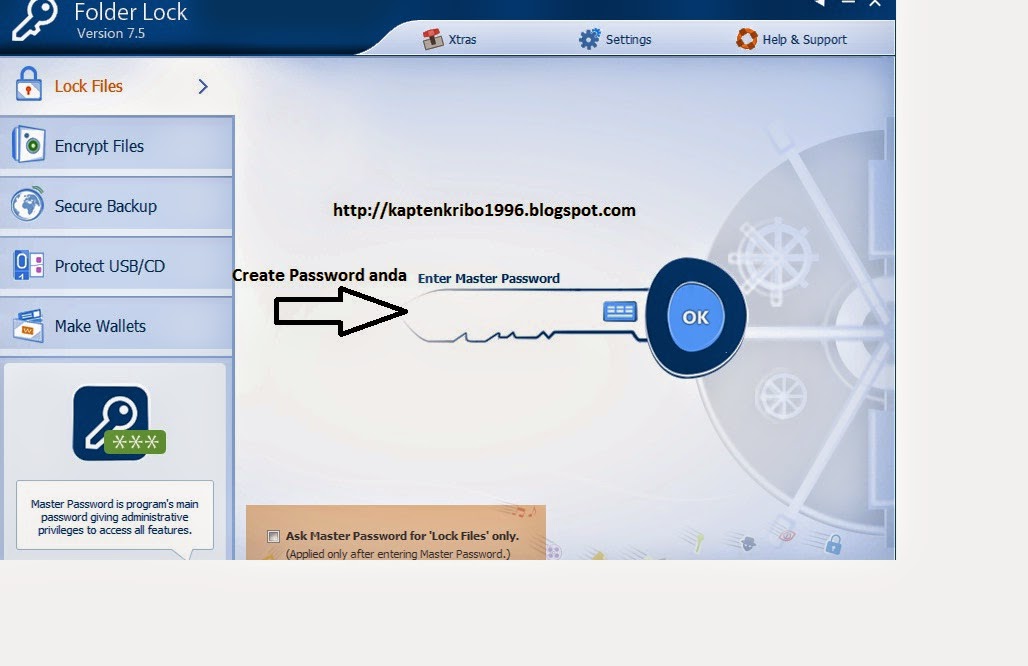
Task: Close the Folder Lock window
Action: click(x=875, y=3)
